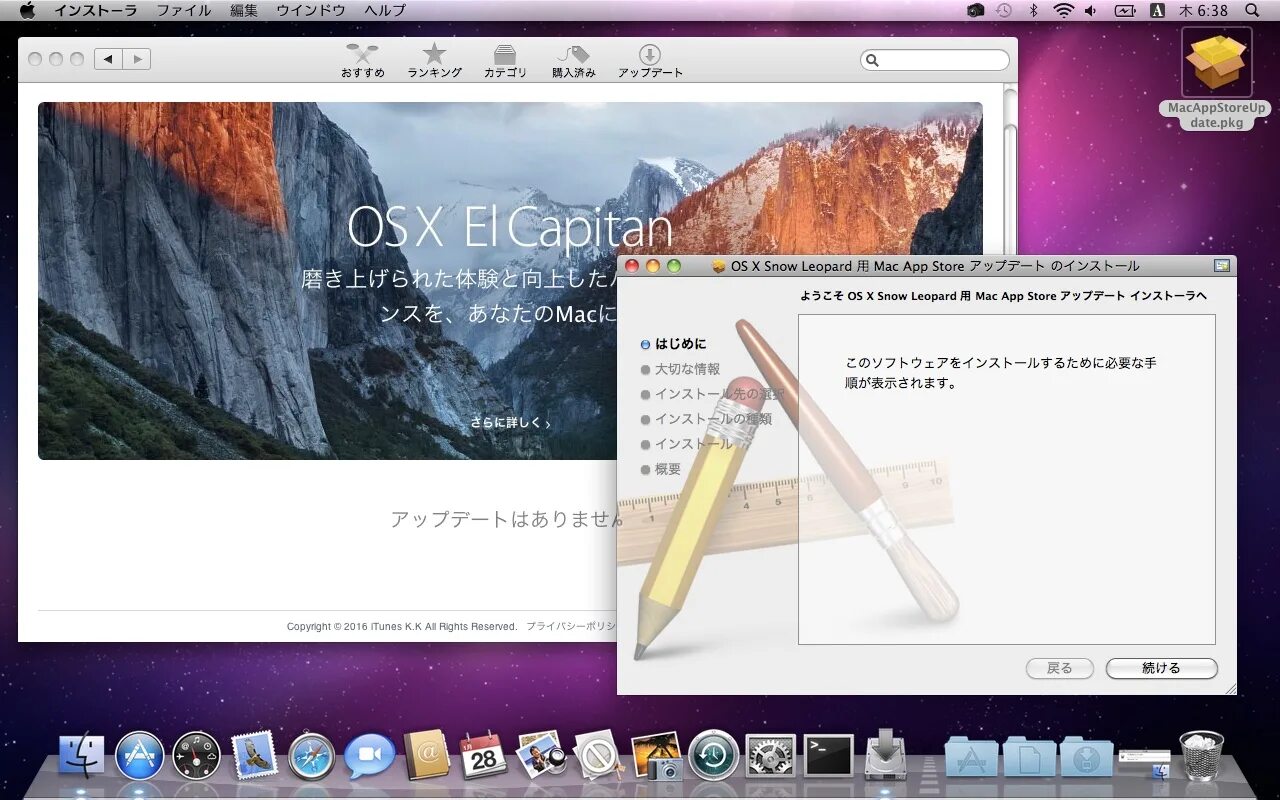Image resolution: width=1280 pixels, height=800 pixels.
Task: Go back with App Store back arrow
Action: tap(108, 59)
